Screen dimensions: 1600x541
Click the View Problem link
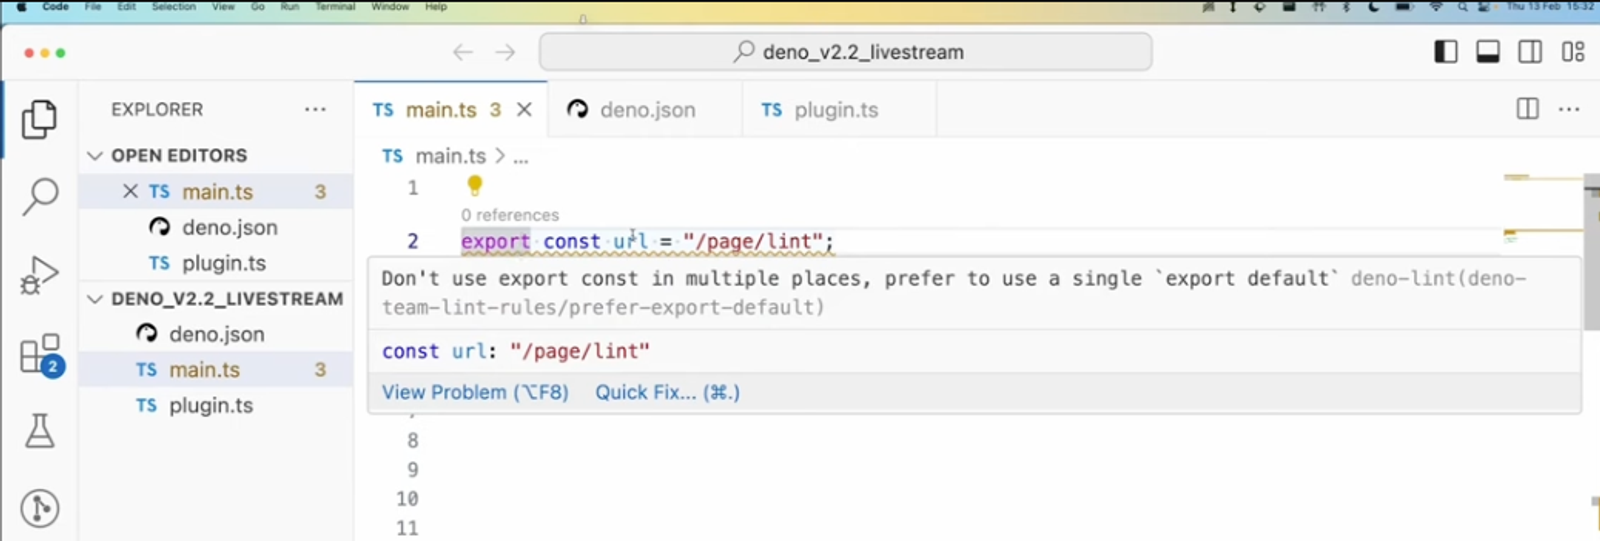[x=475, y=392]
